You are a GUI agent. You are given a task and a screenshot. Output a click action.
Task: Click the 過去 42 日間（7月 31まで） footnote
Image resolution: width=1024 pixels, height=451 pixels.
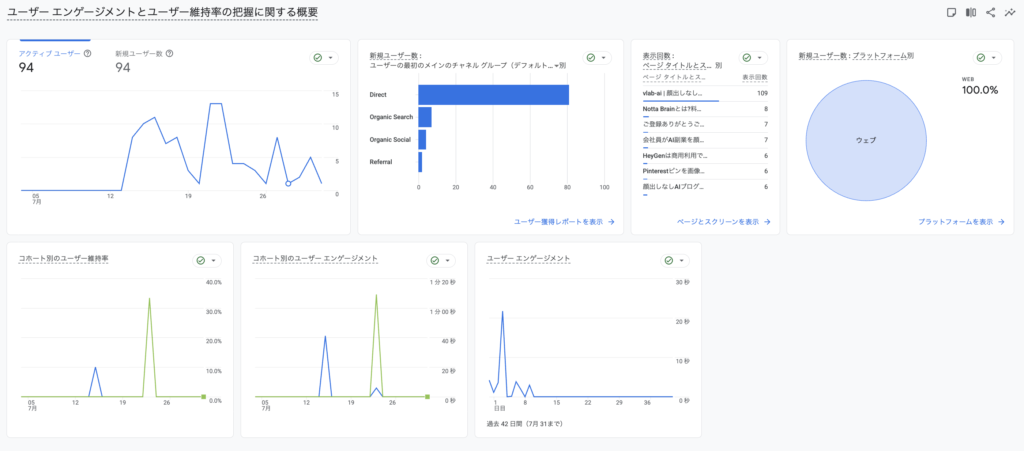(525, 424)
